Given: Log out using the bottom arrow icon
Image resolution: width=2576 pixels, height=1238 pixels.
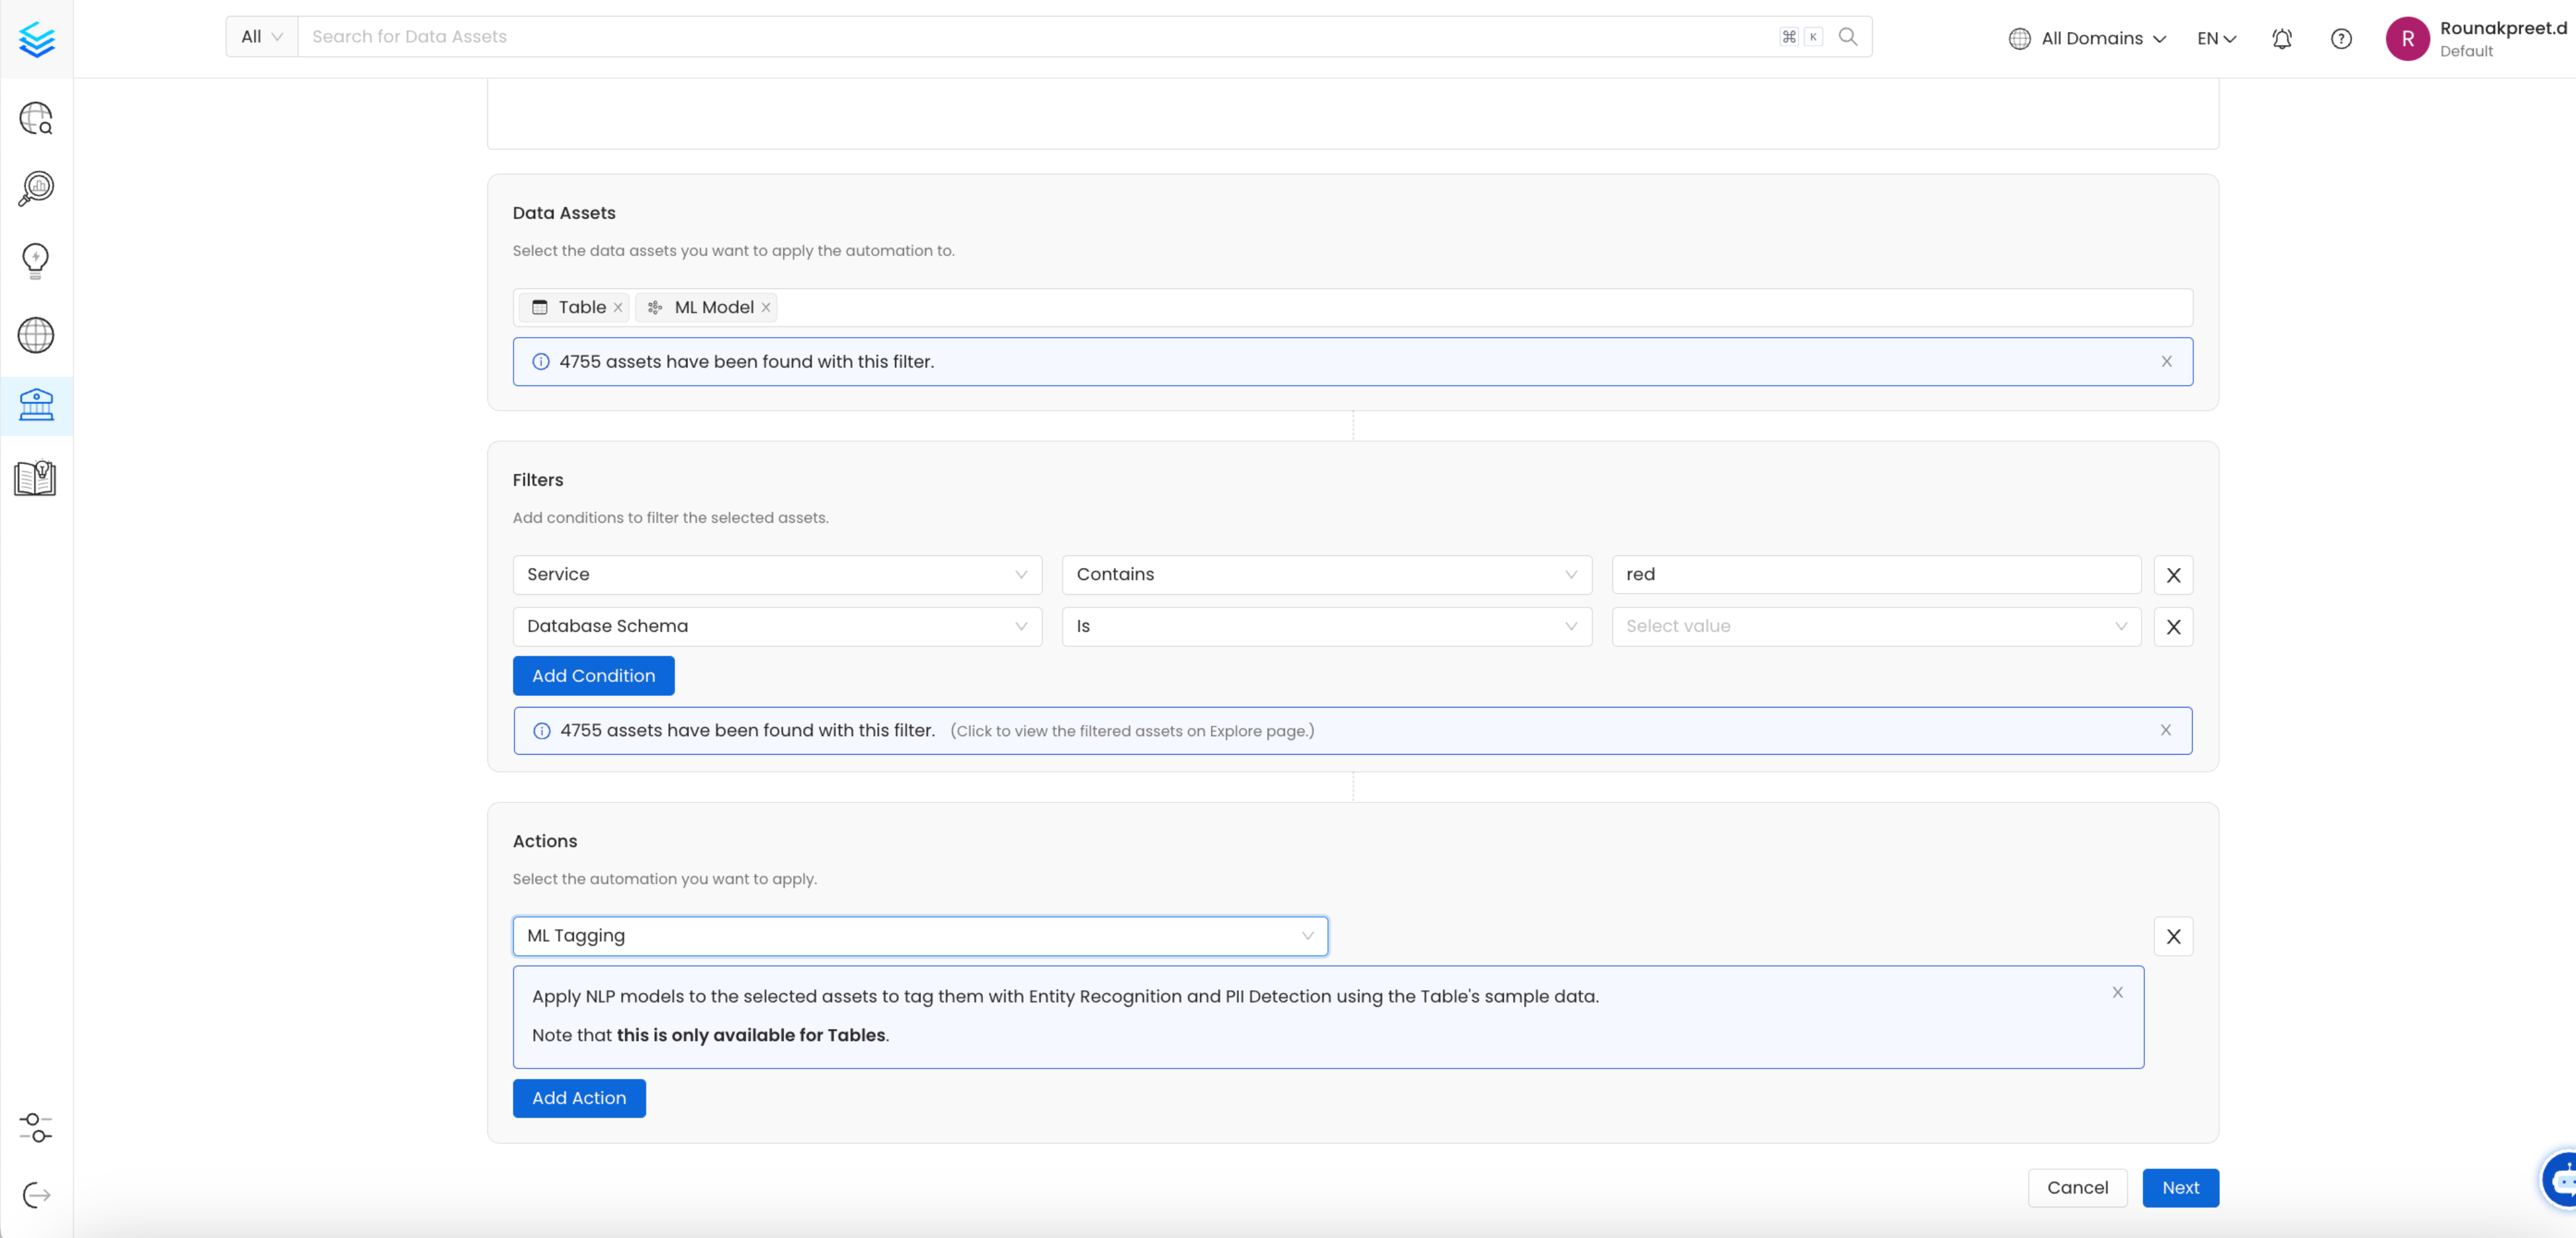Looking at the screenshot, I should point(36,1194).
